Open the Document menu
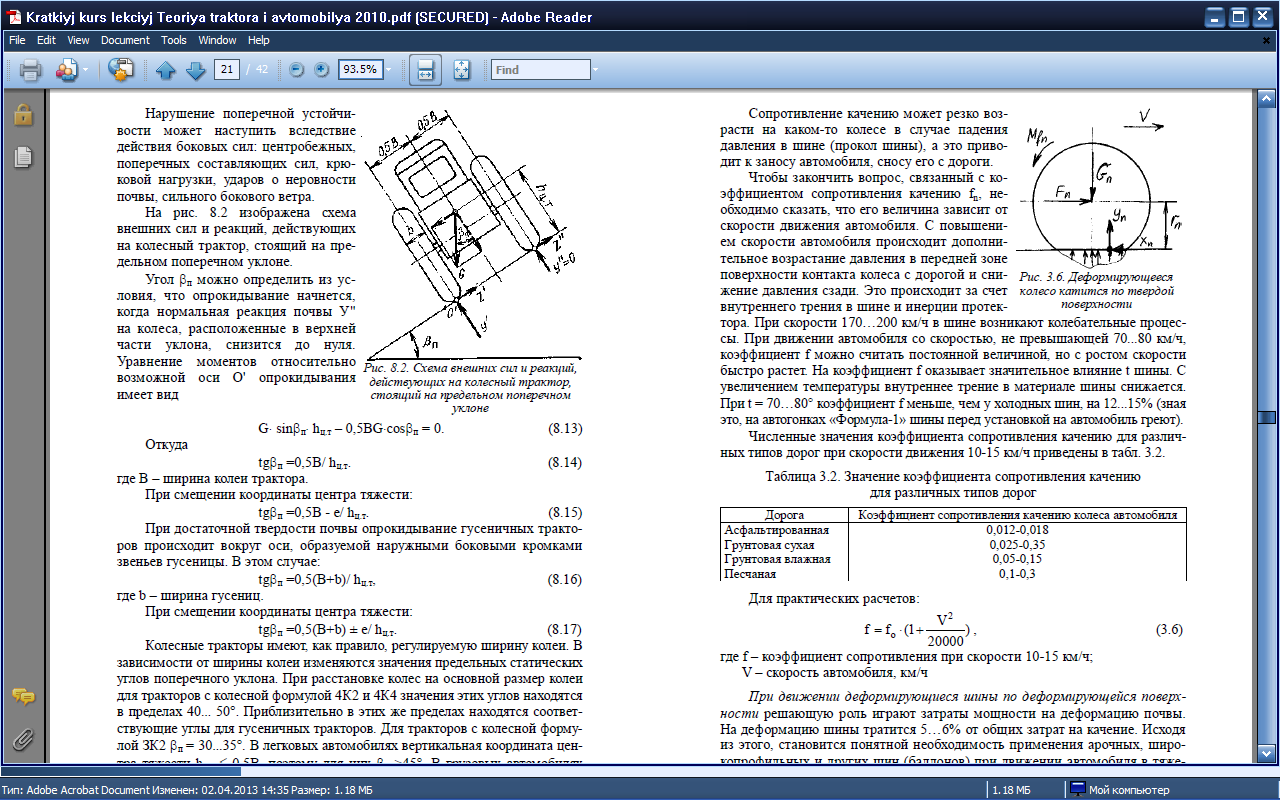The width and height of the screenshot is (1280, 800). (125, 40)
